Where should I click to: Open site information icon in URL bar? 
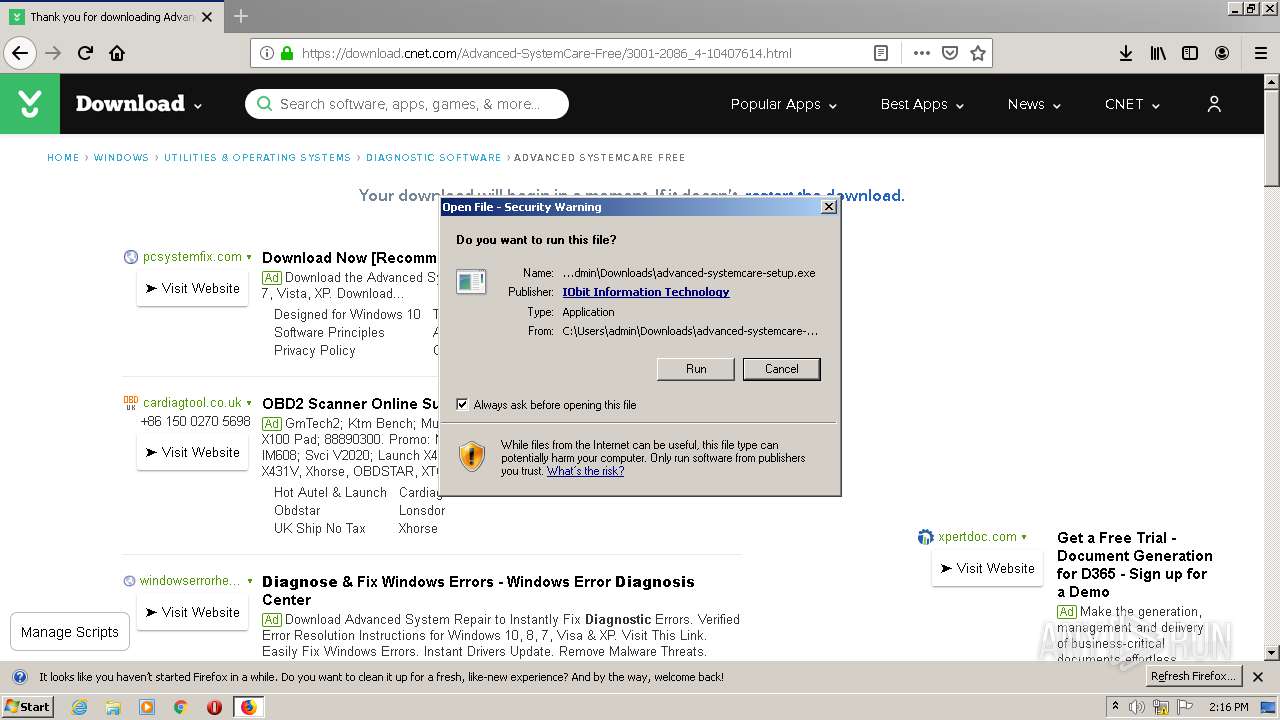[x=267, y=53]
